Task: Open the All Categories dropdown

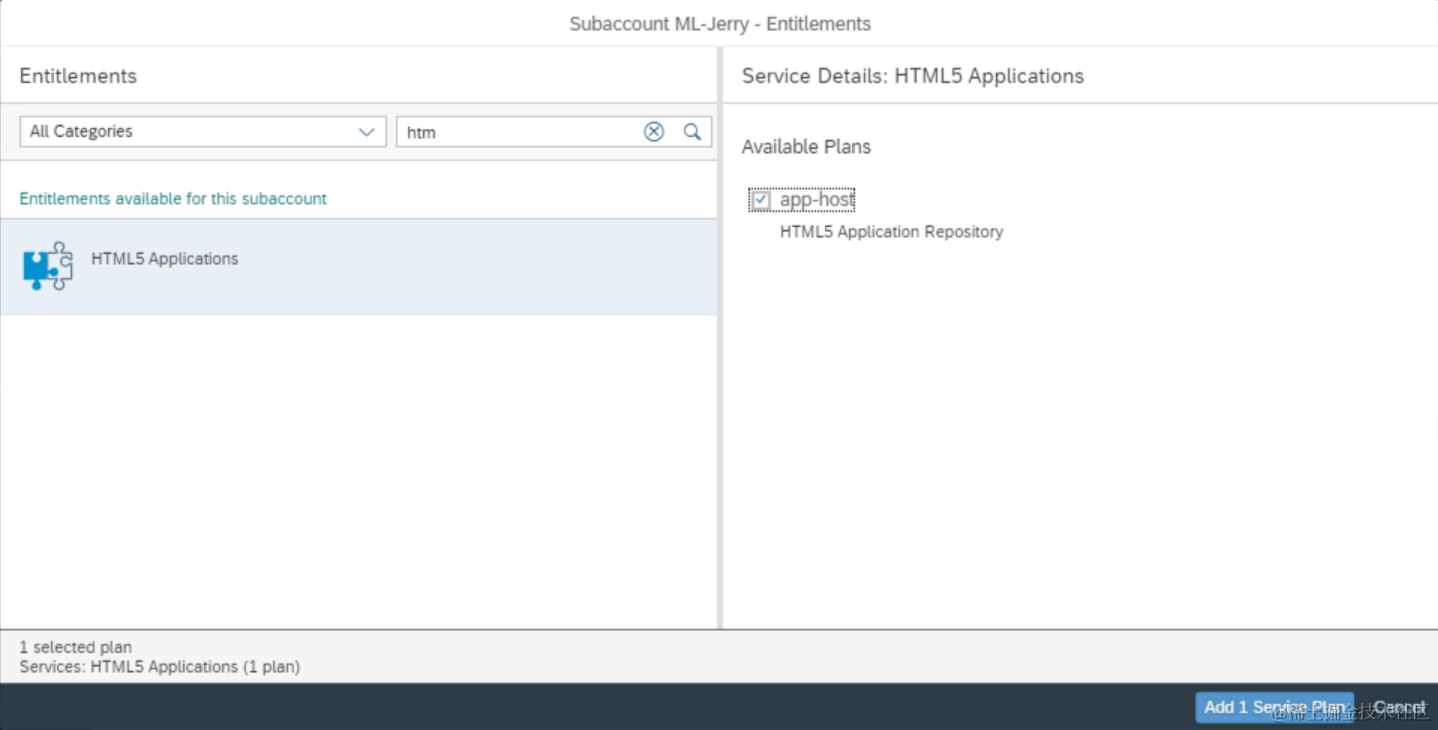Action: tap(203, 131)
